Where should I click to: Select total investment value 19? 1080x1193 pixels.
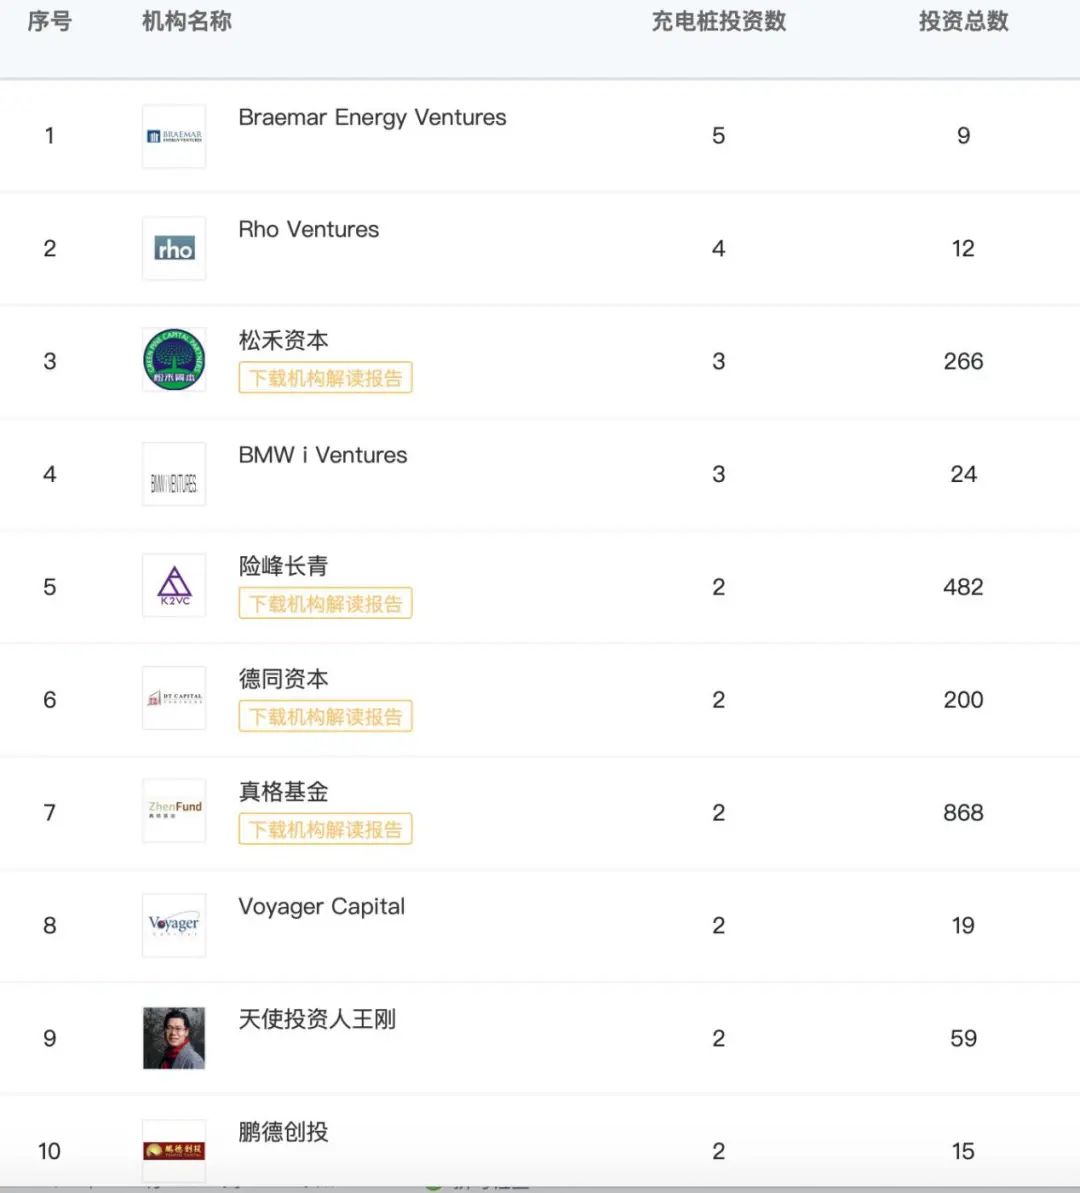[x=964, y=925]
